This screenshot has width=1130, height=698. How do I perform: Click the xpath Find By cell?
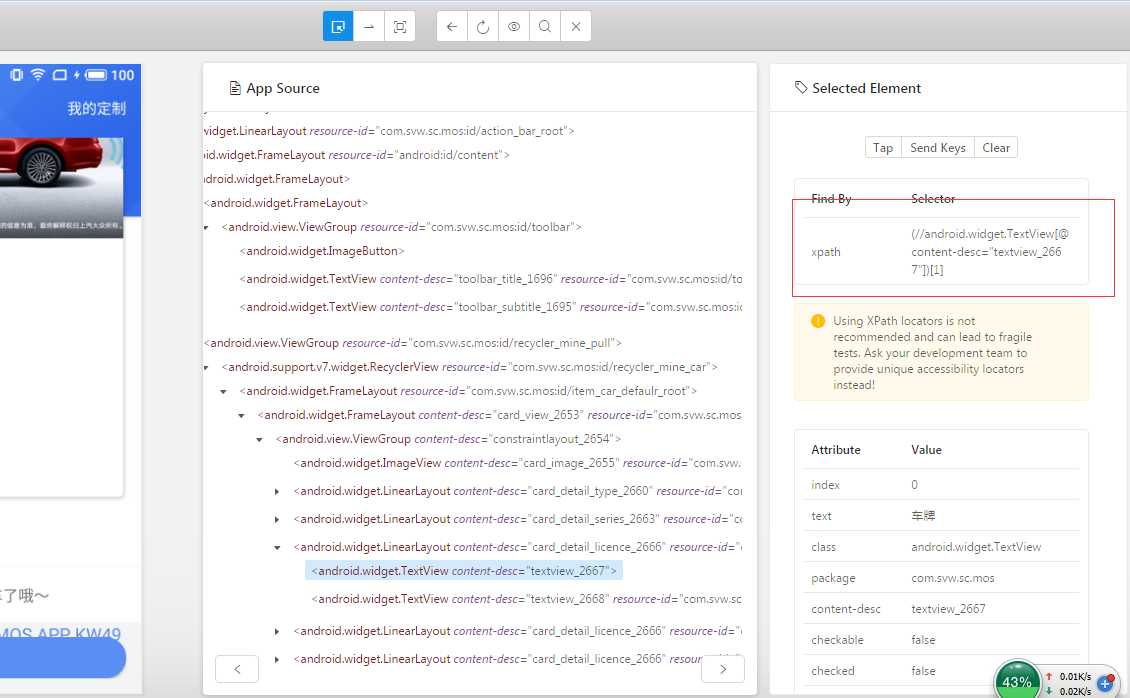point(826,252)
